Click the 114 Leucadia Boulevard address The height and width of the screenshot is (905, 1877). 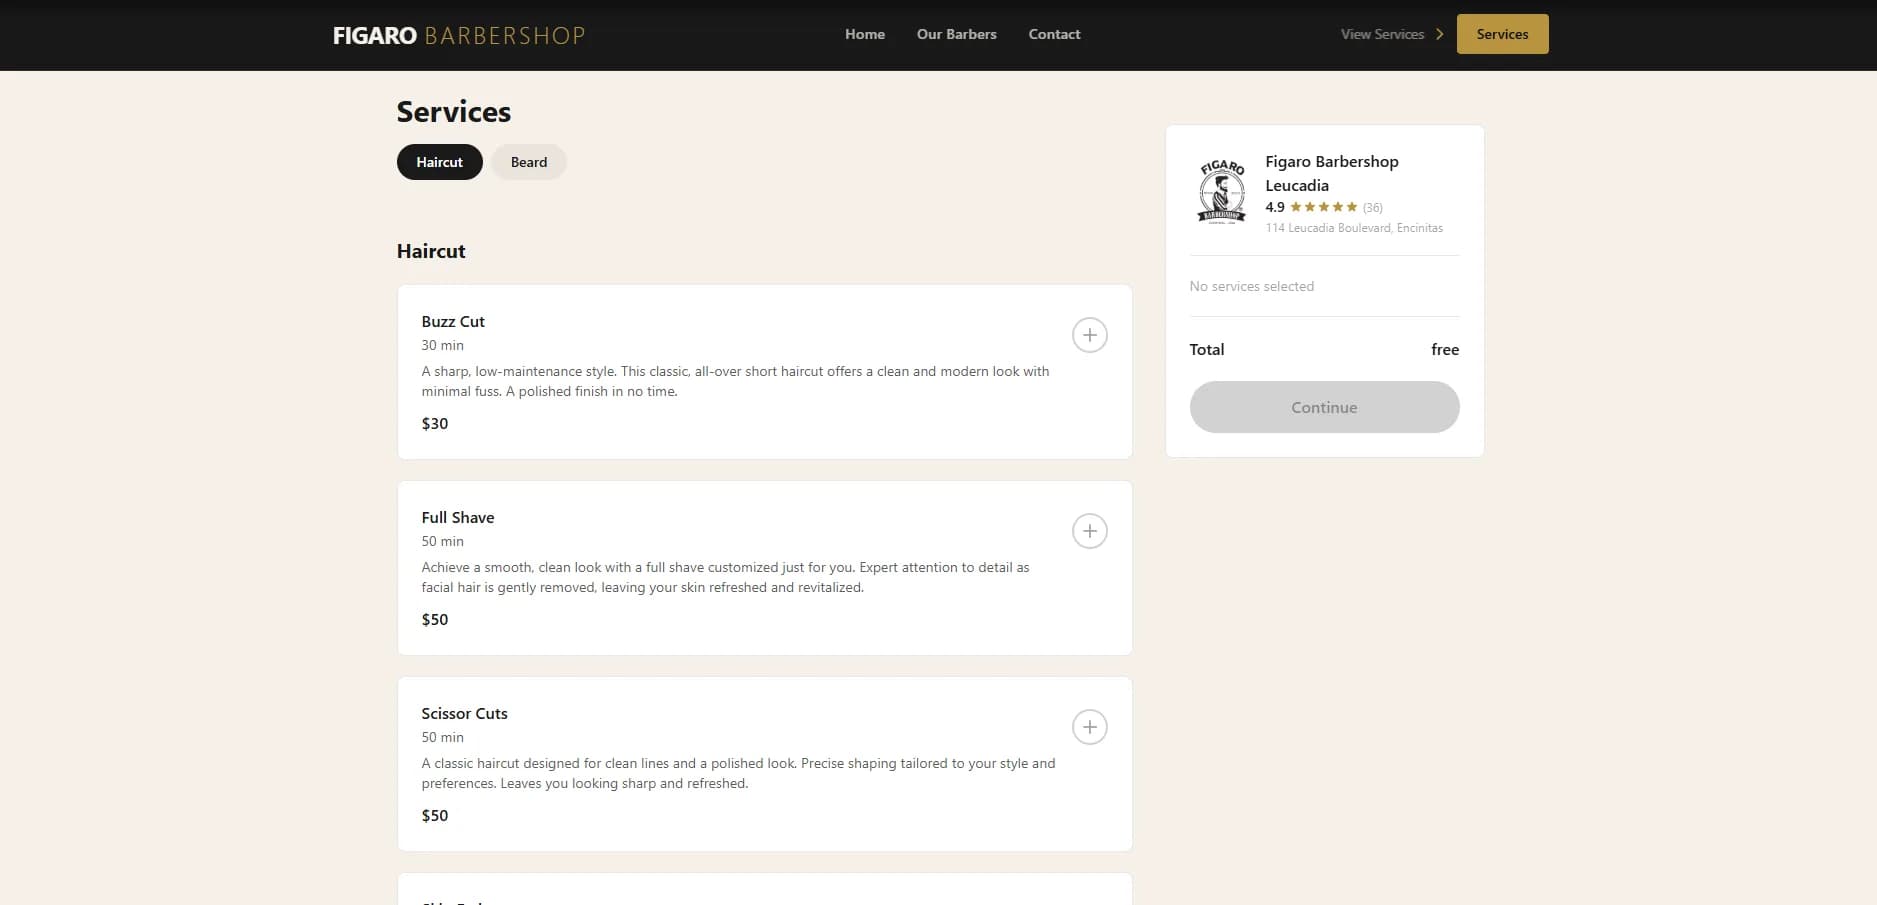coord(1354,228)
